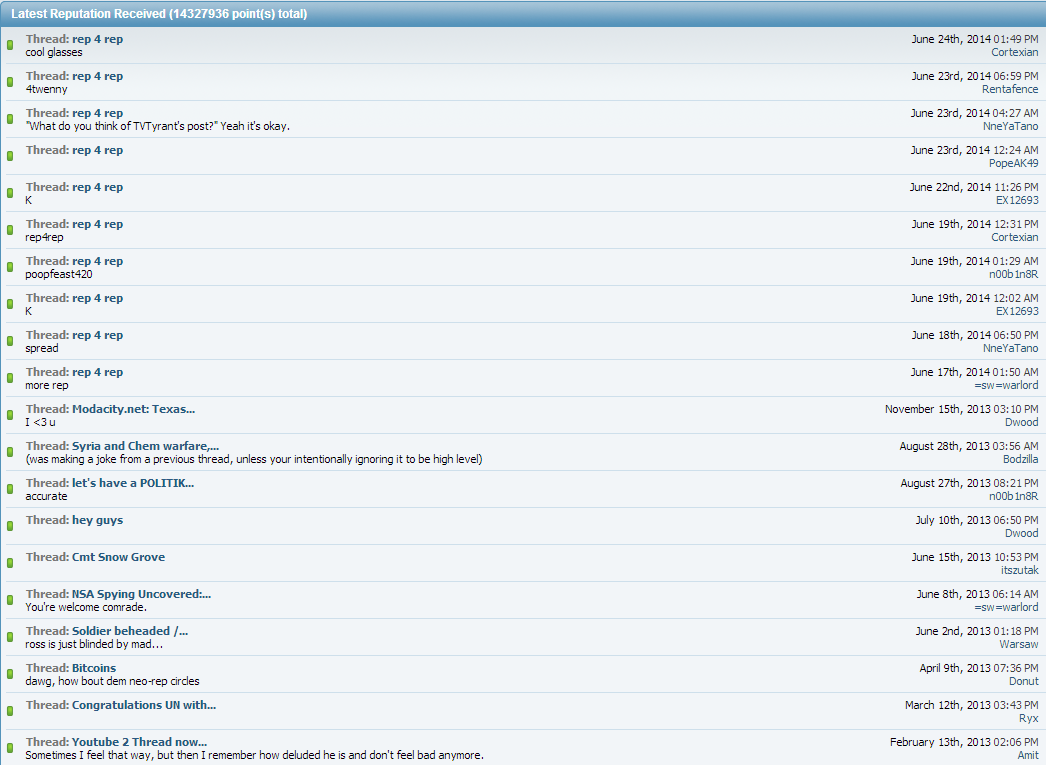Click green icon next to Syria and Chem warfare
Image resolution: width=1046 pixels, height=765 pixels.
point(10,452)
